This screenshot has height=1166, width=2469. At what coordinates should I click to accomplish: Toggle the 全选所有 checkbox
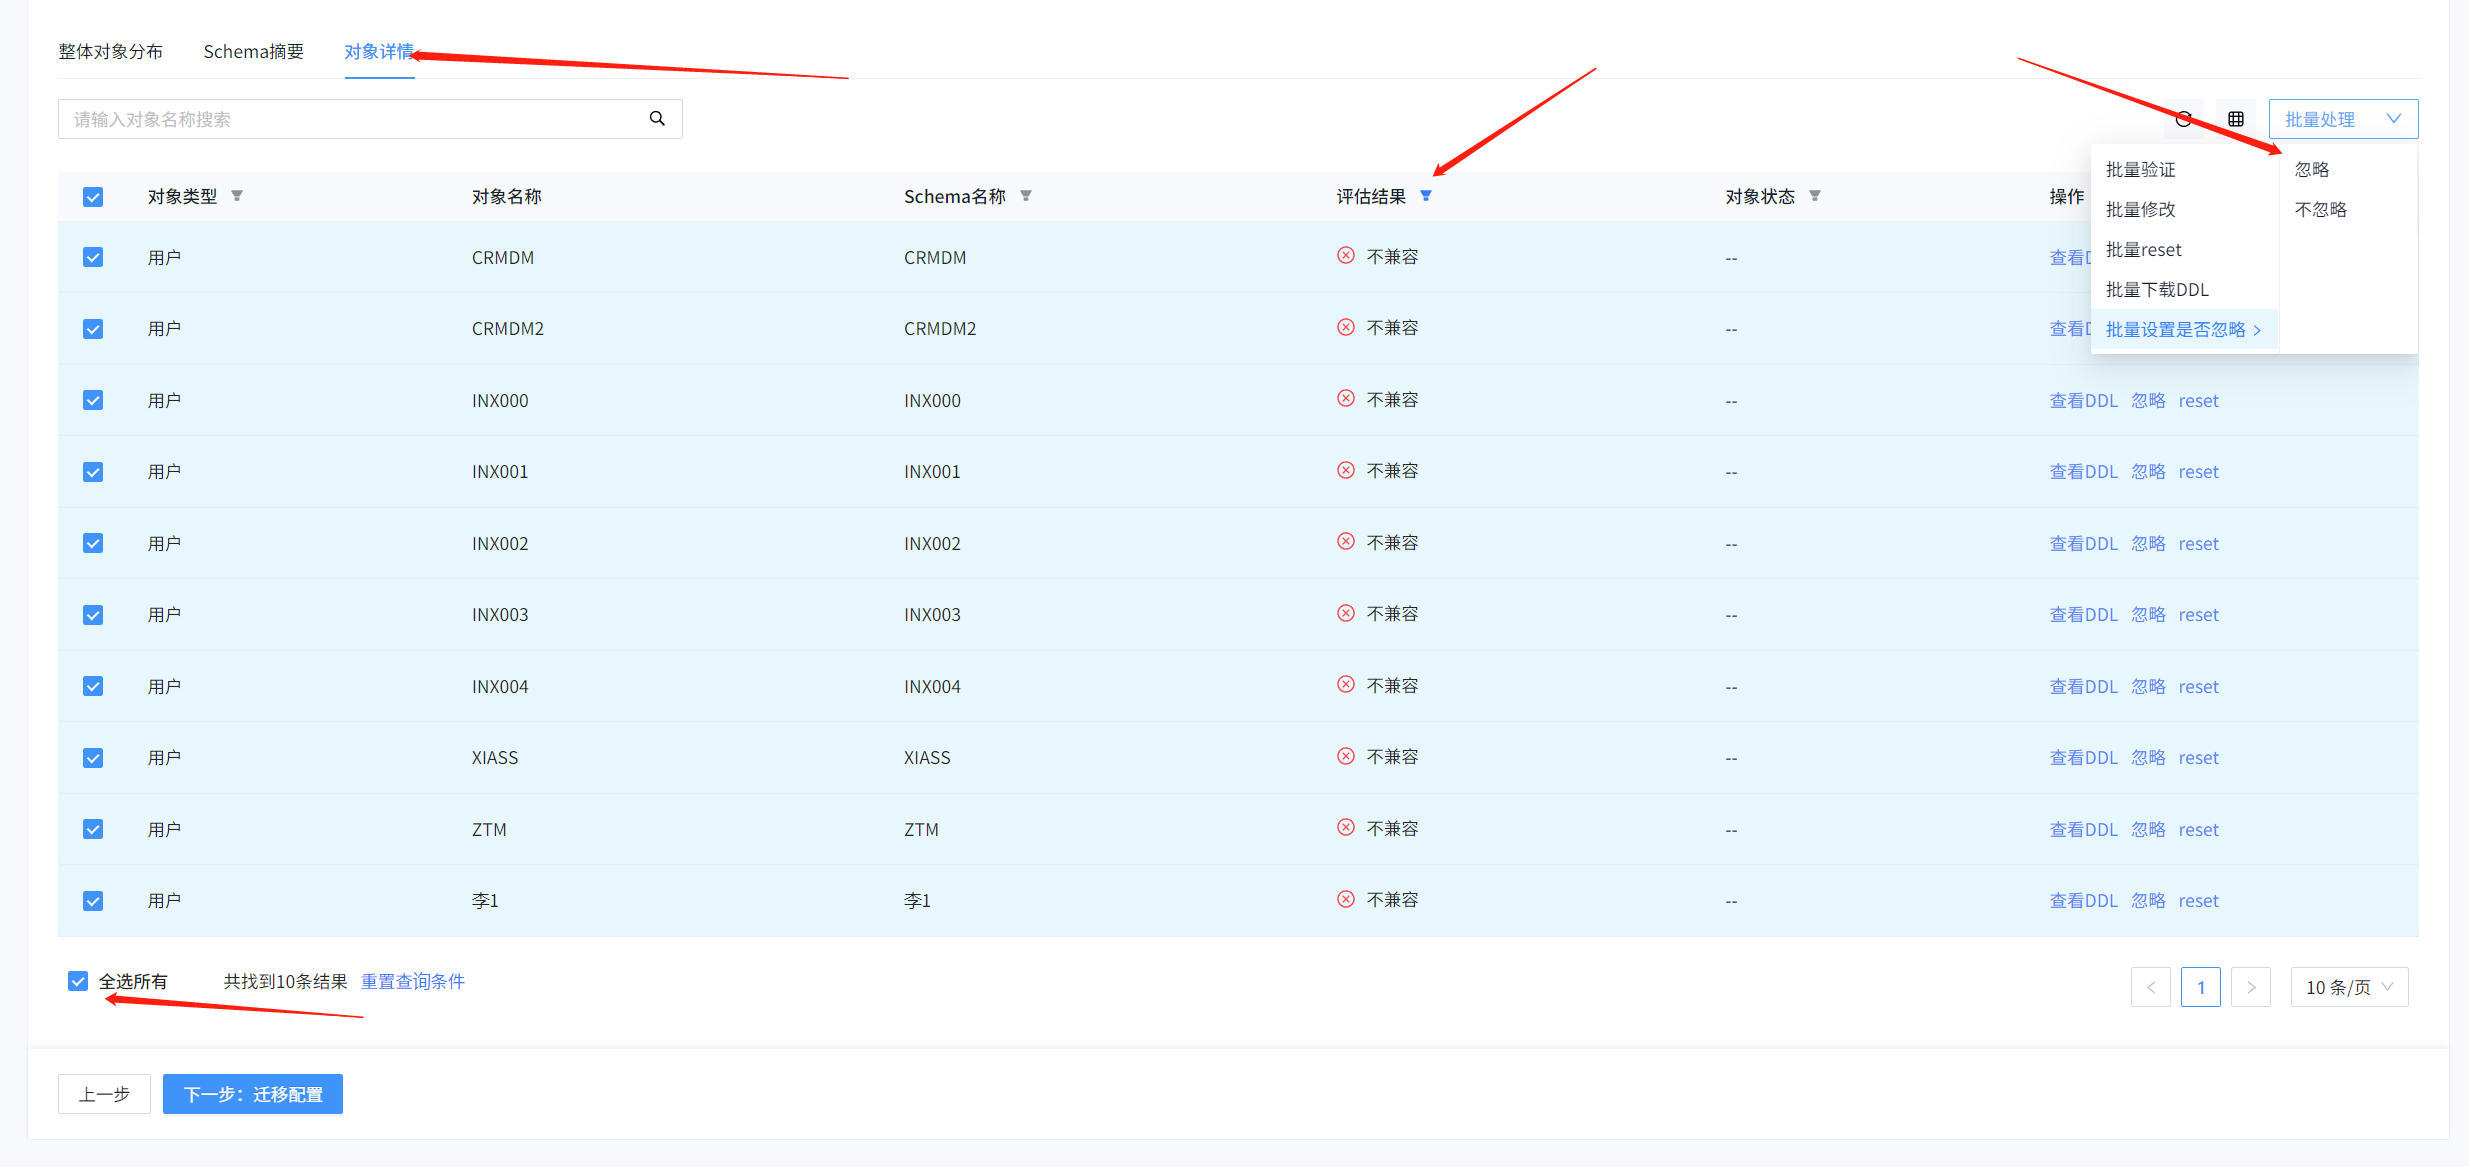pyautogui.click(x=78, y=981)
